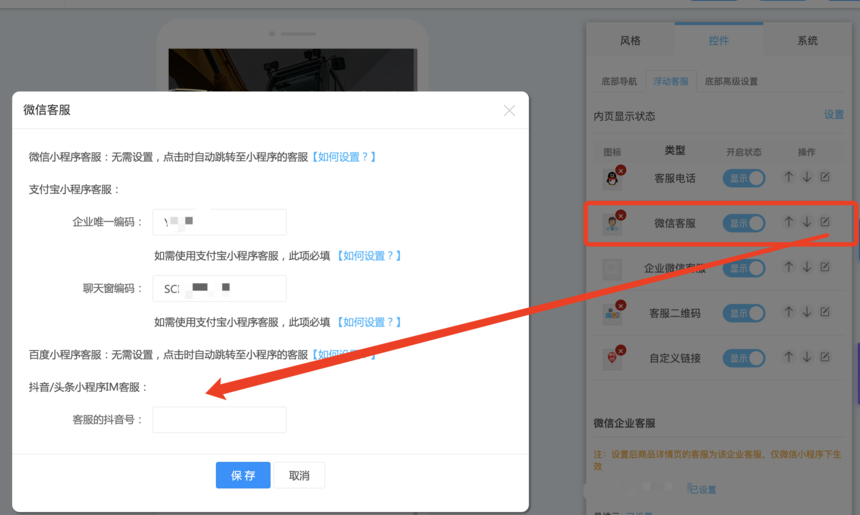This screenshot has width=860, height=515.
Task: Close the 微信客服 dialog with X
Action: 509,111
